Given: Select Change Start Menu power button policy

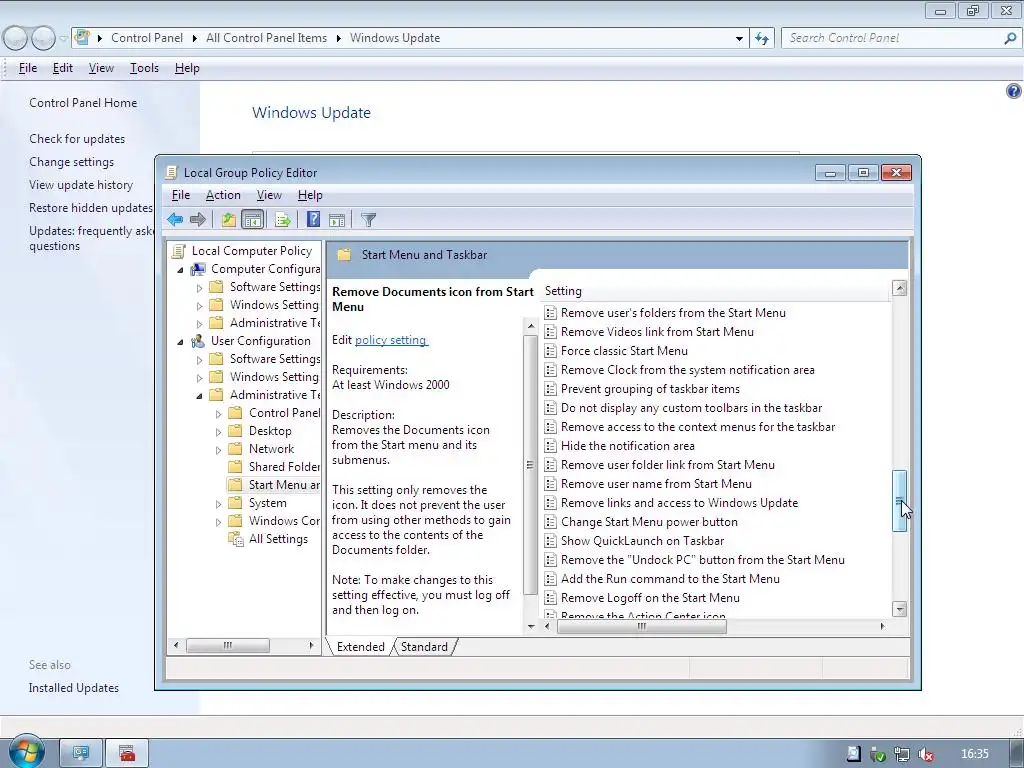Looking at the screenshot, I should (649, 522).
